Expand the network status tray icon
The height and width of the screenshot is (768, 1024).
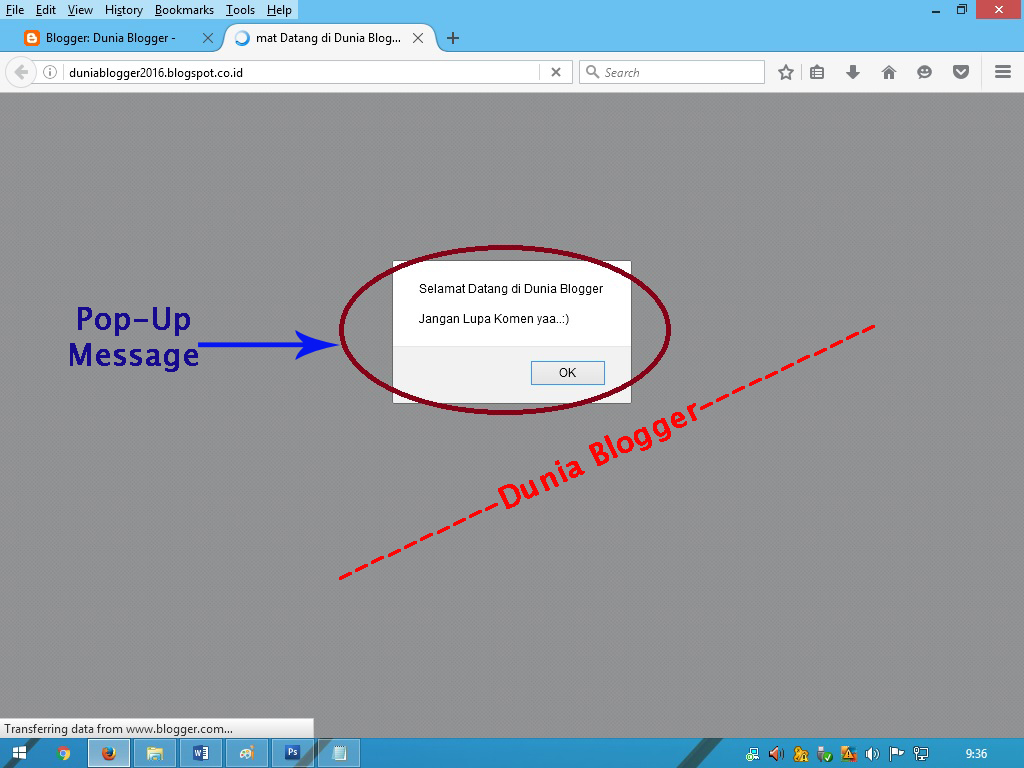tap(922, 754)
